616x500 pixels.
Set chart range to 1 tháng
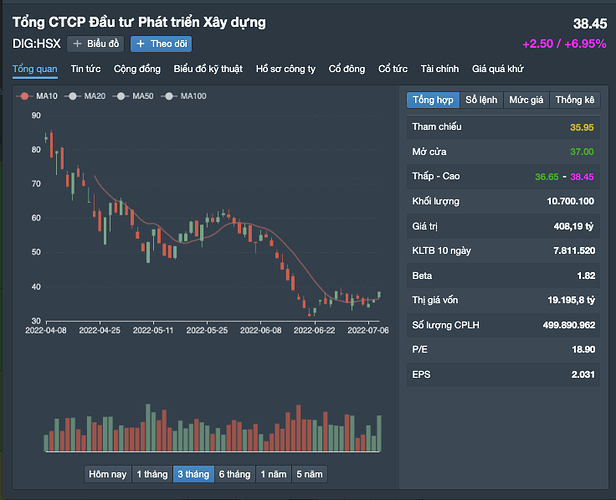(x=152, y=474)
